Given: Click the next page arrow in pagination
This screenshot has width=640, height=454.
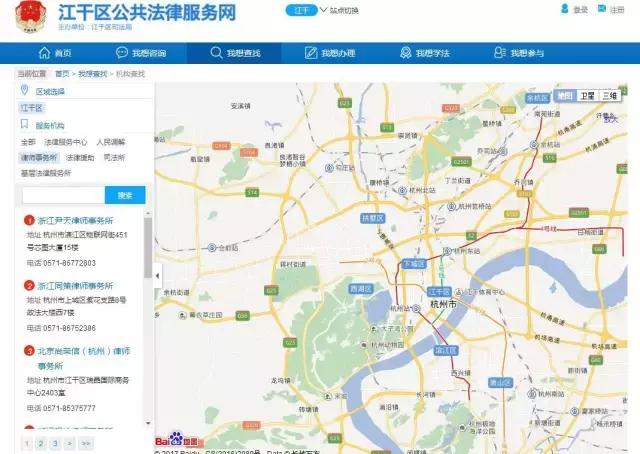Looking at the screenshot, I should click(70, 443).
